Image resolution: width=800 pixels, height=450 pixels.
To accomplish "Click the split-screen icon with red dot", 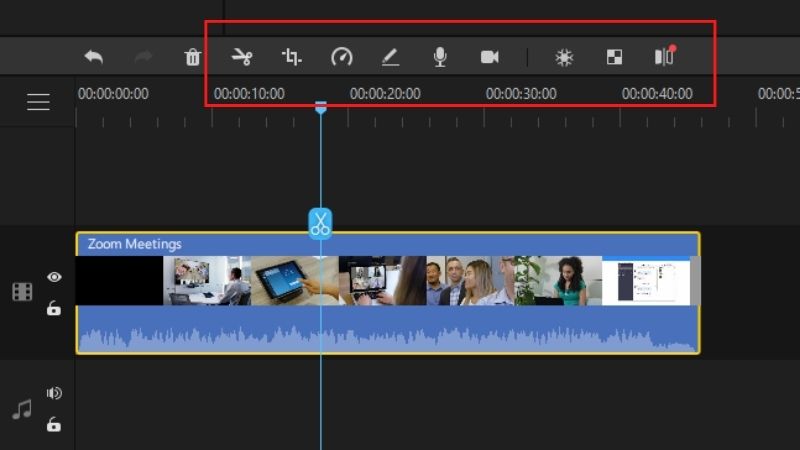I will click(x=665, y=56).
